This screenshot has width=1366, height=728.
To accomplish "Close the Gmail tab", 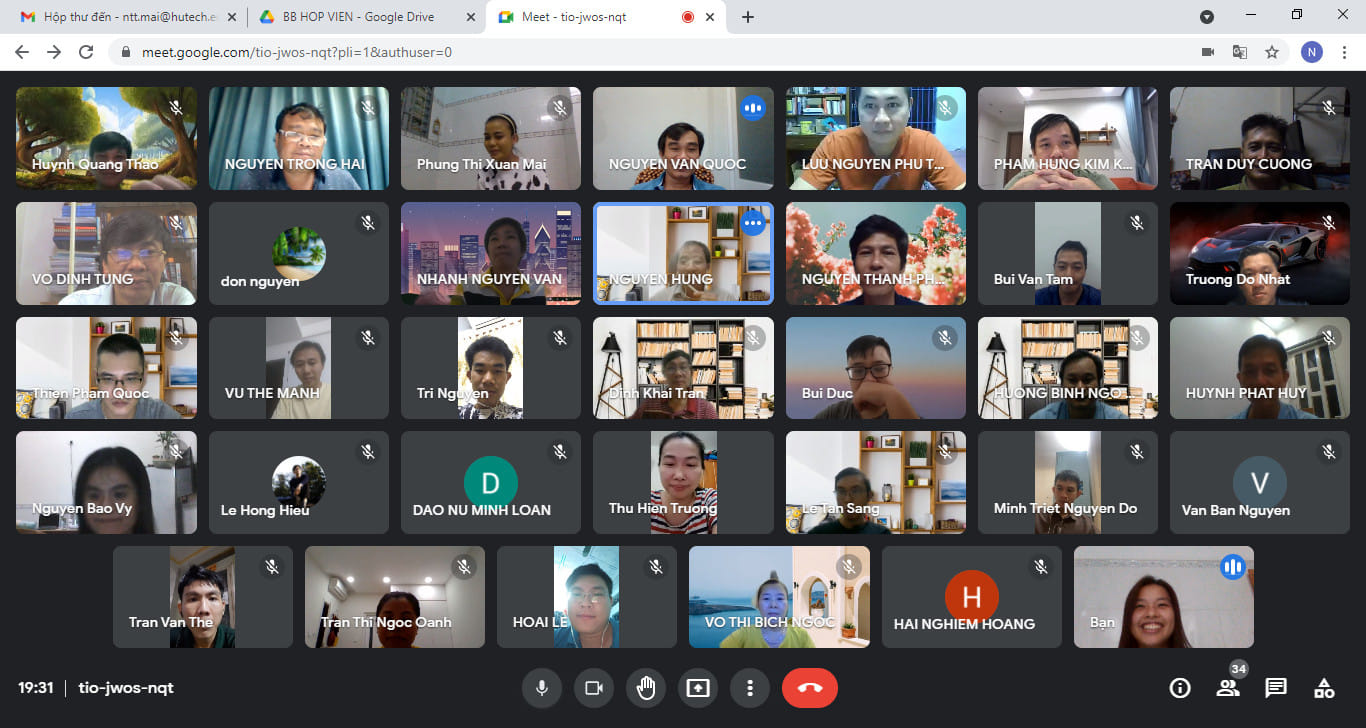I will tap(231, 17).
